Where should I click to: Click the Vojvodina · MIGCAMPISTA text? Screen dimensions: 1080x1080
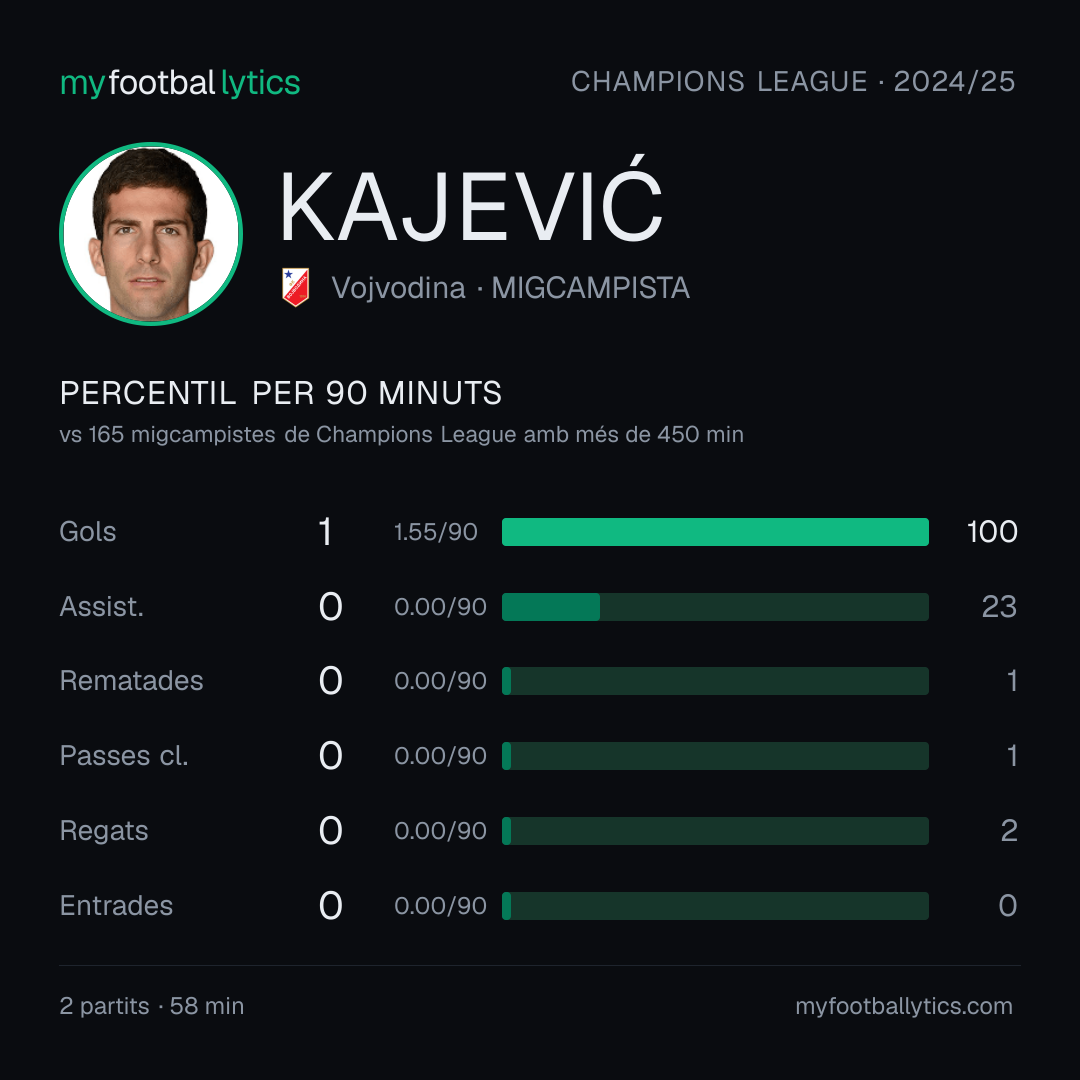510,288
